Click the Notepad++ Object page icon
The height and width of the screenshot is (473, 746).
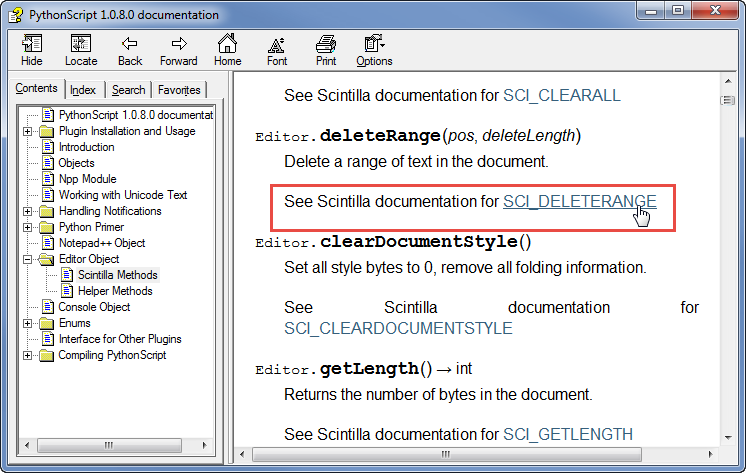48,243
